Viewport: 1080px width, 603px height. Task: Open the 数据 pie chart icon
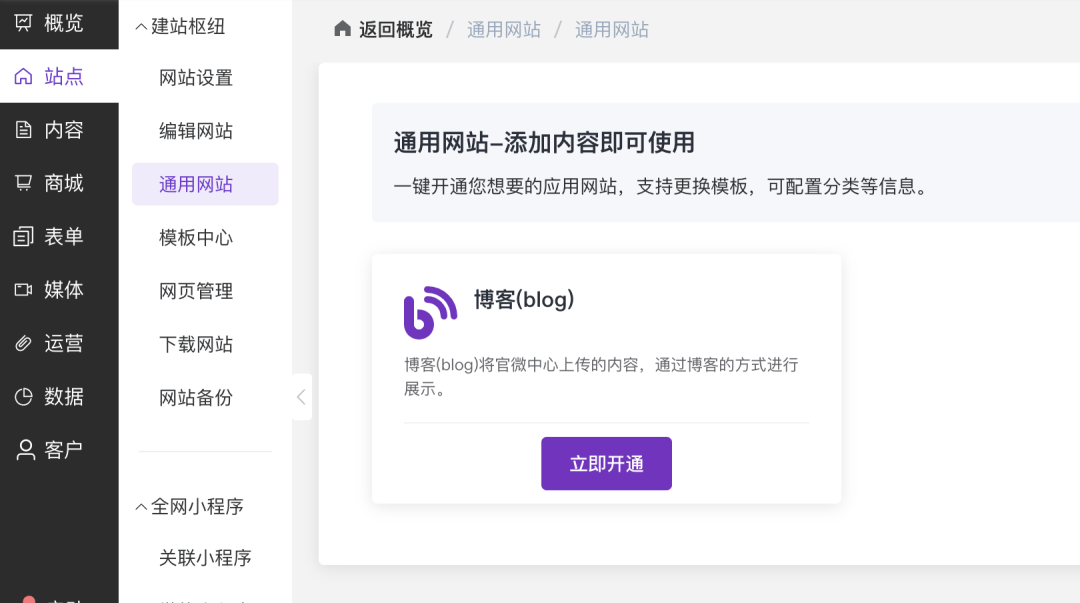(x=24, y=397)
